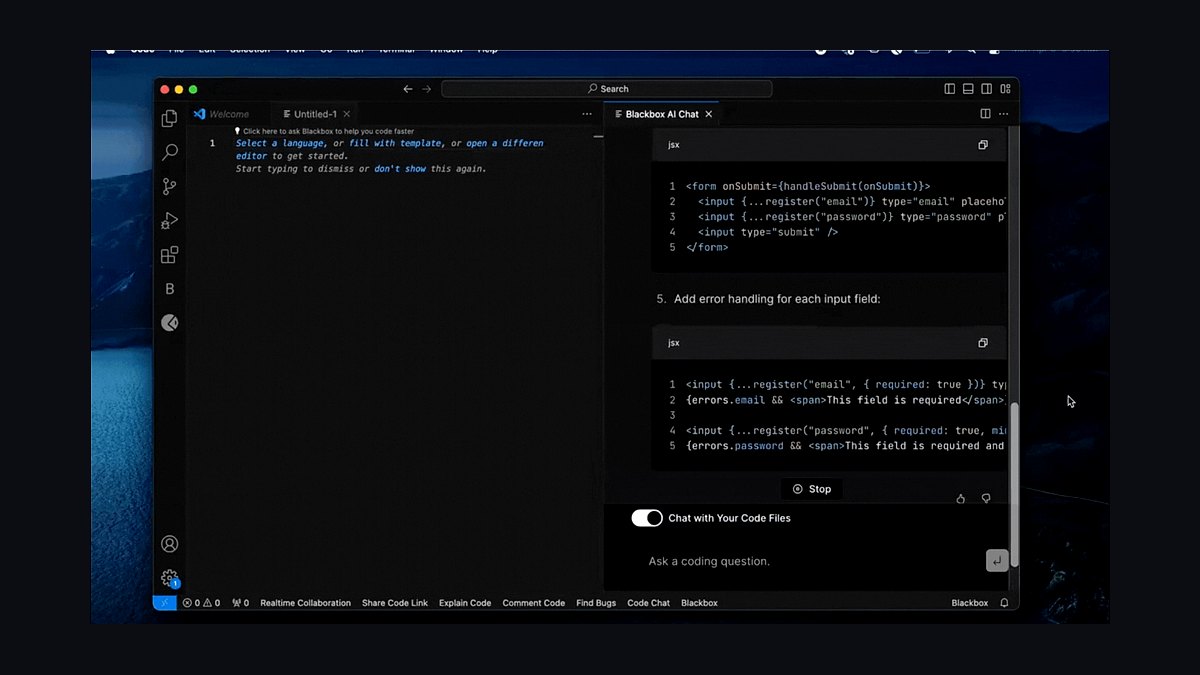This screenshot has width=1200, height=675.
Task: Click the Search command center bar
Action: coord(606,89)
